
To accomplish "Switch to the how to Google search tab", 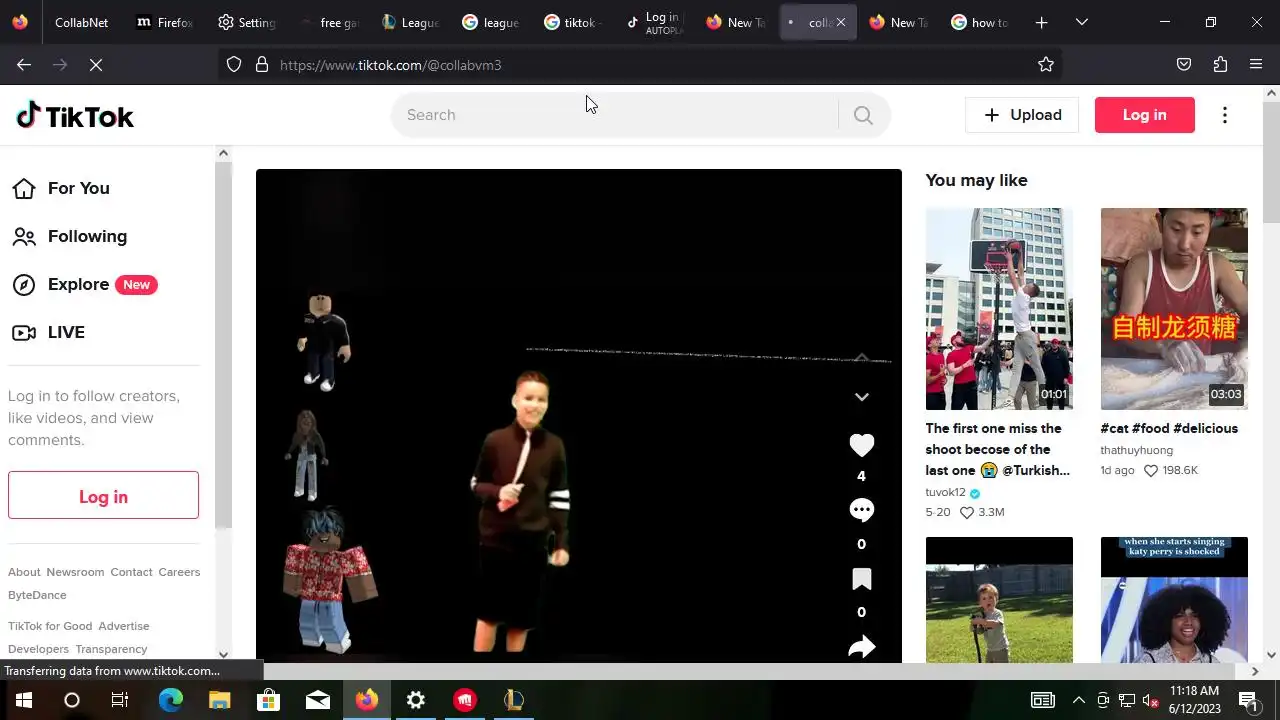I will [981, 22].
